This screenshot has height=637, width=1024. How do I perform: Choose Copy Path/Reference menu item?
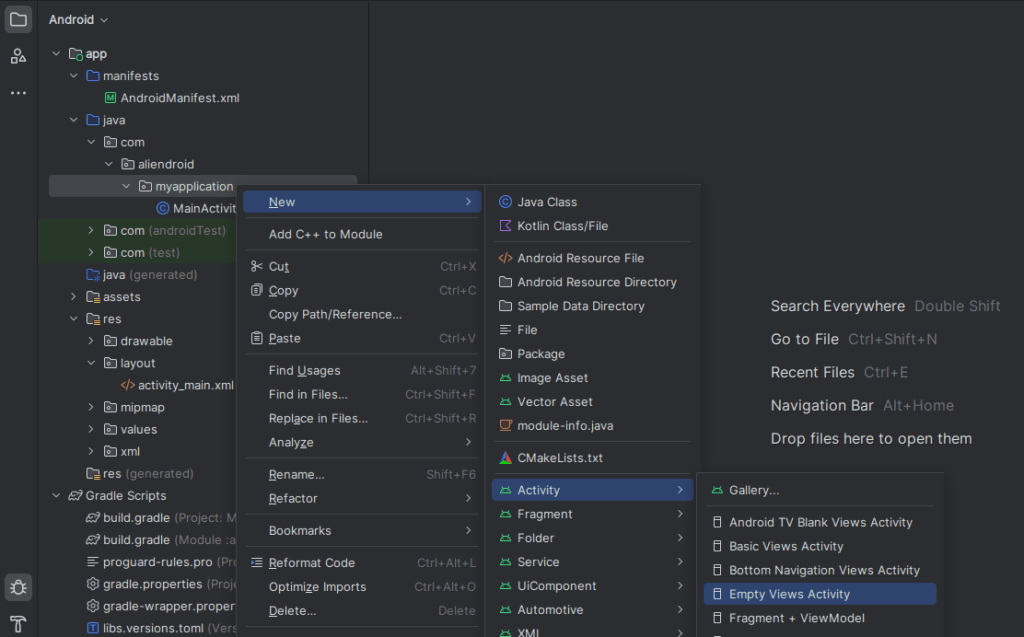click(362, 314)
